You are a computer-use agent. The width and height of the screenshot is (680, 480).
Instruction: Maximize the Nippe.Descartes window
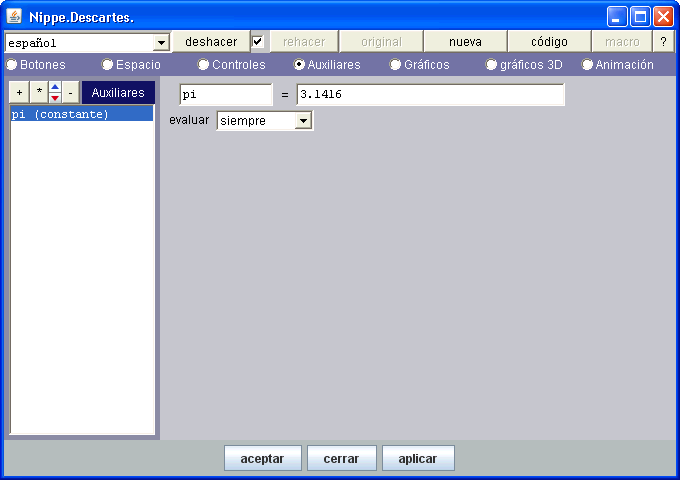(x=640, y=17)
